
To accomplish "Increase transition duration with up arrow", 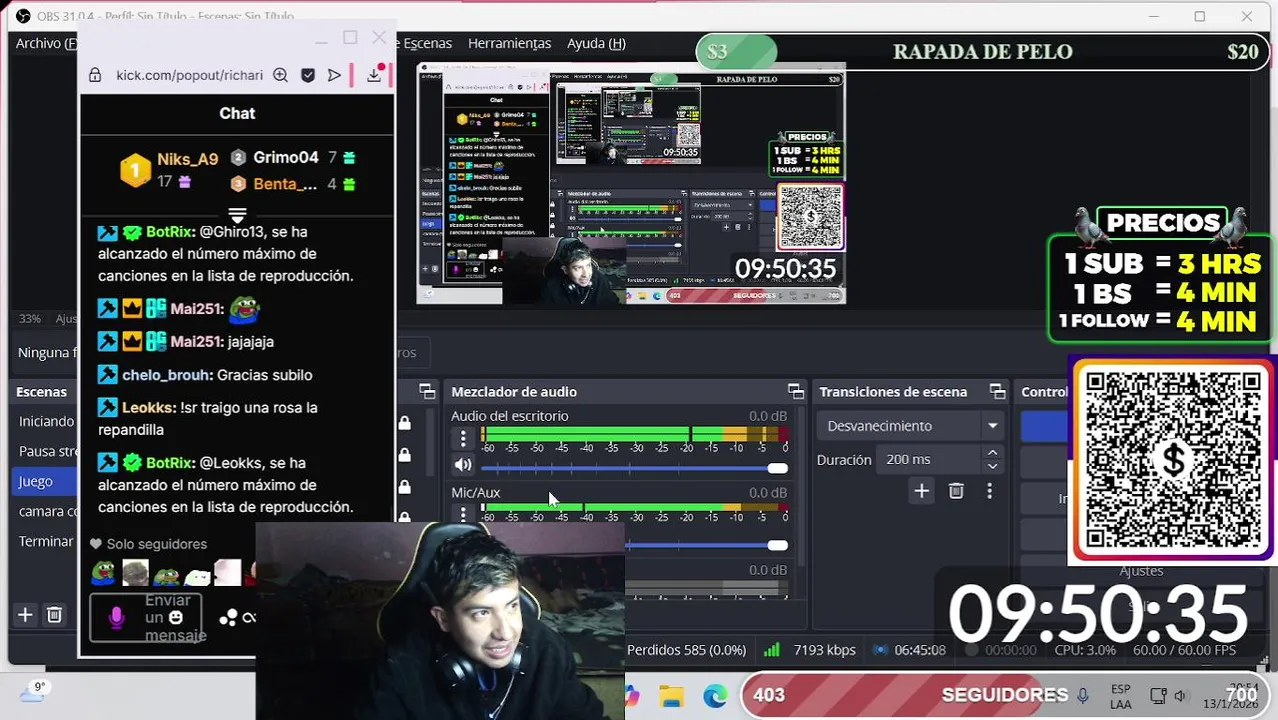I will (992, 453).
